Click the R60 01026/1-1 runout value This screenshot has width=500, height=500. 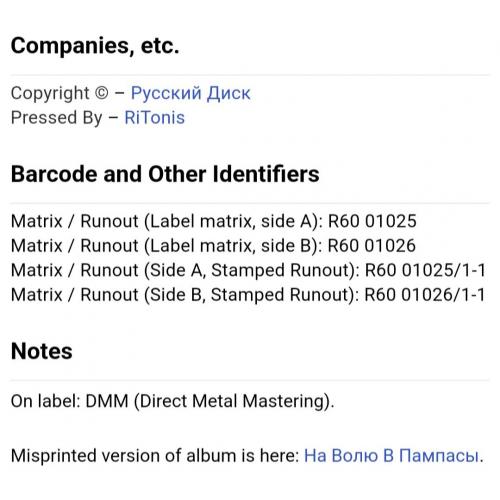[425, 295]
